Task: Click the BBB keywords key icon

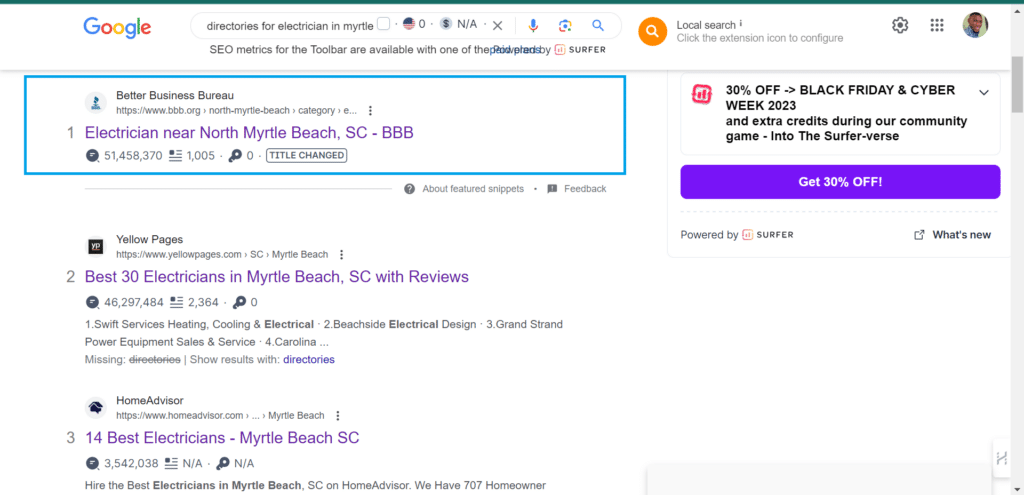Action: point(235,156)
